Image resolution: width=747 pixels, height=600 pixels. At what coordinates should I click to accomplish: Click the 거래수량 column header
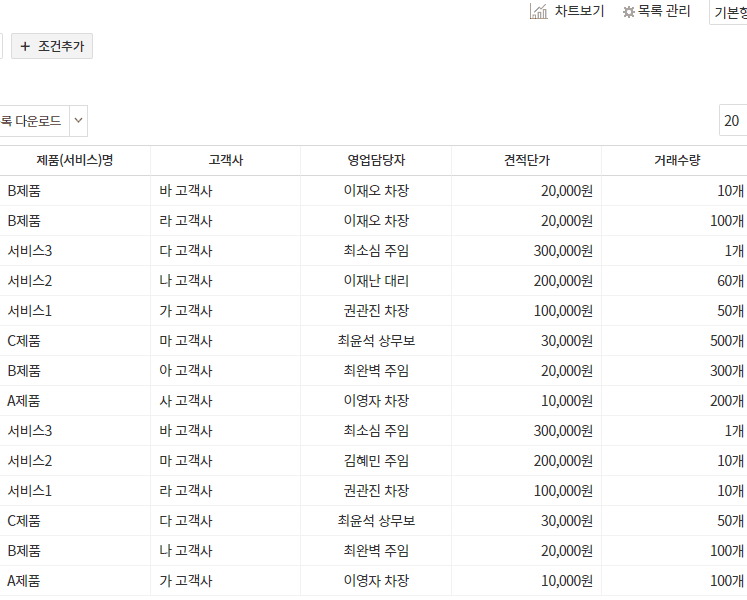pos(676,160)
